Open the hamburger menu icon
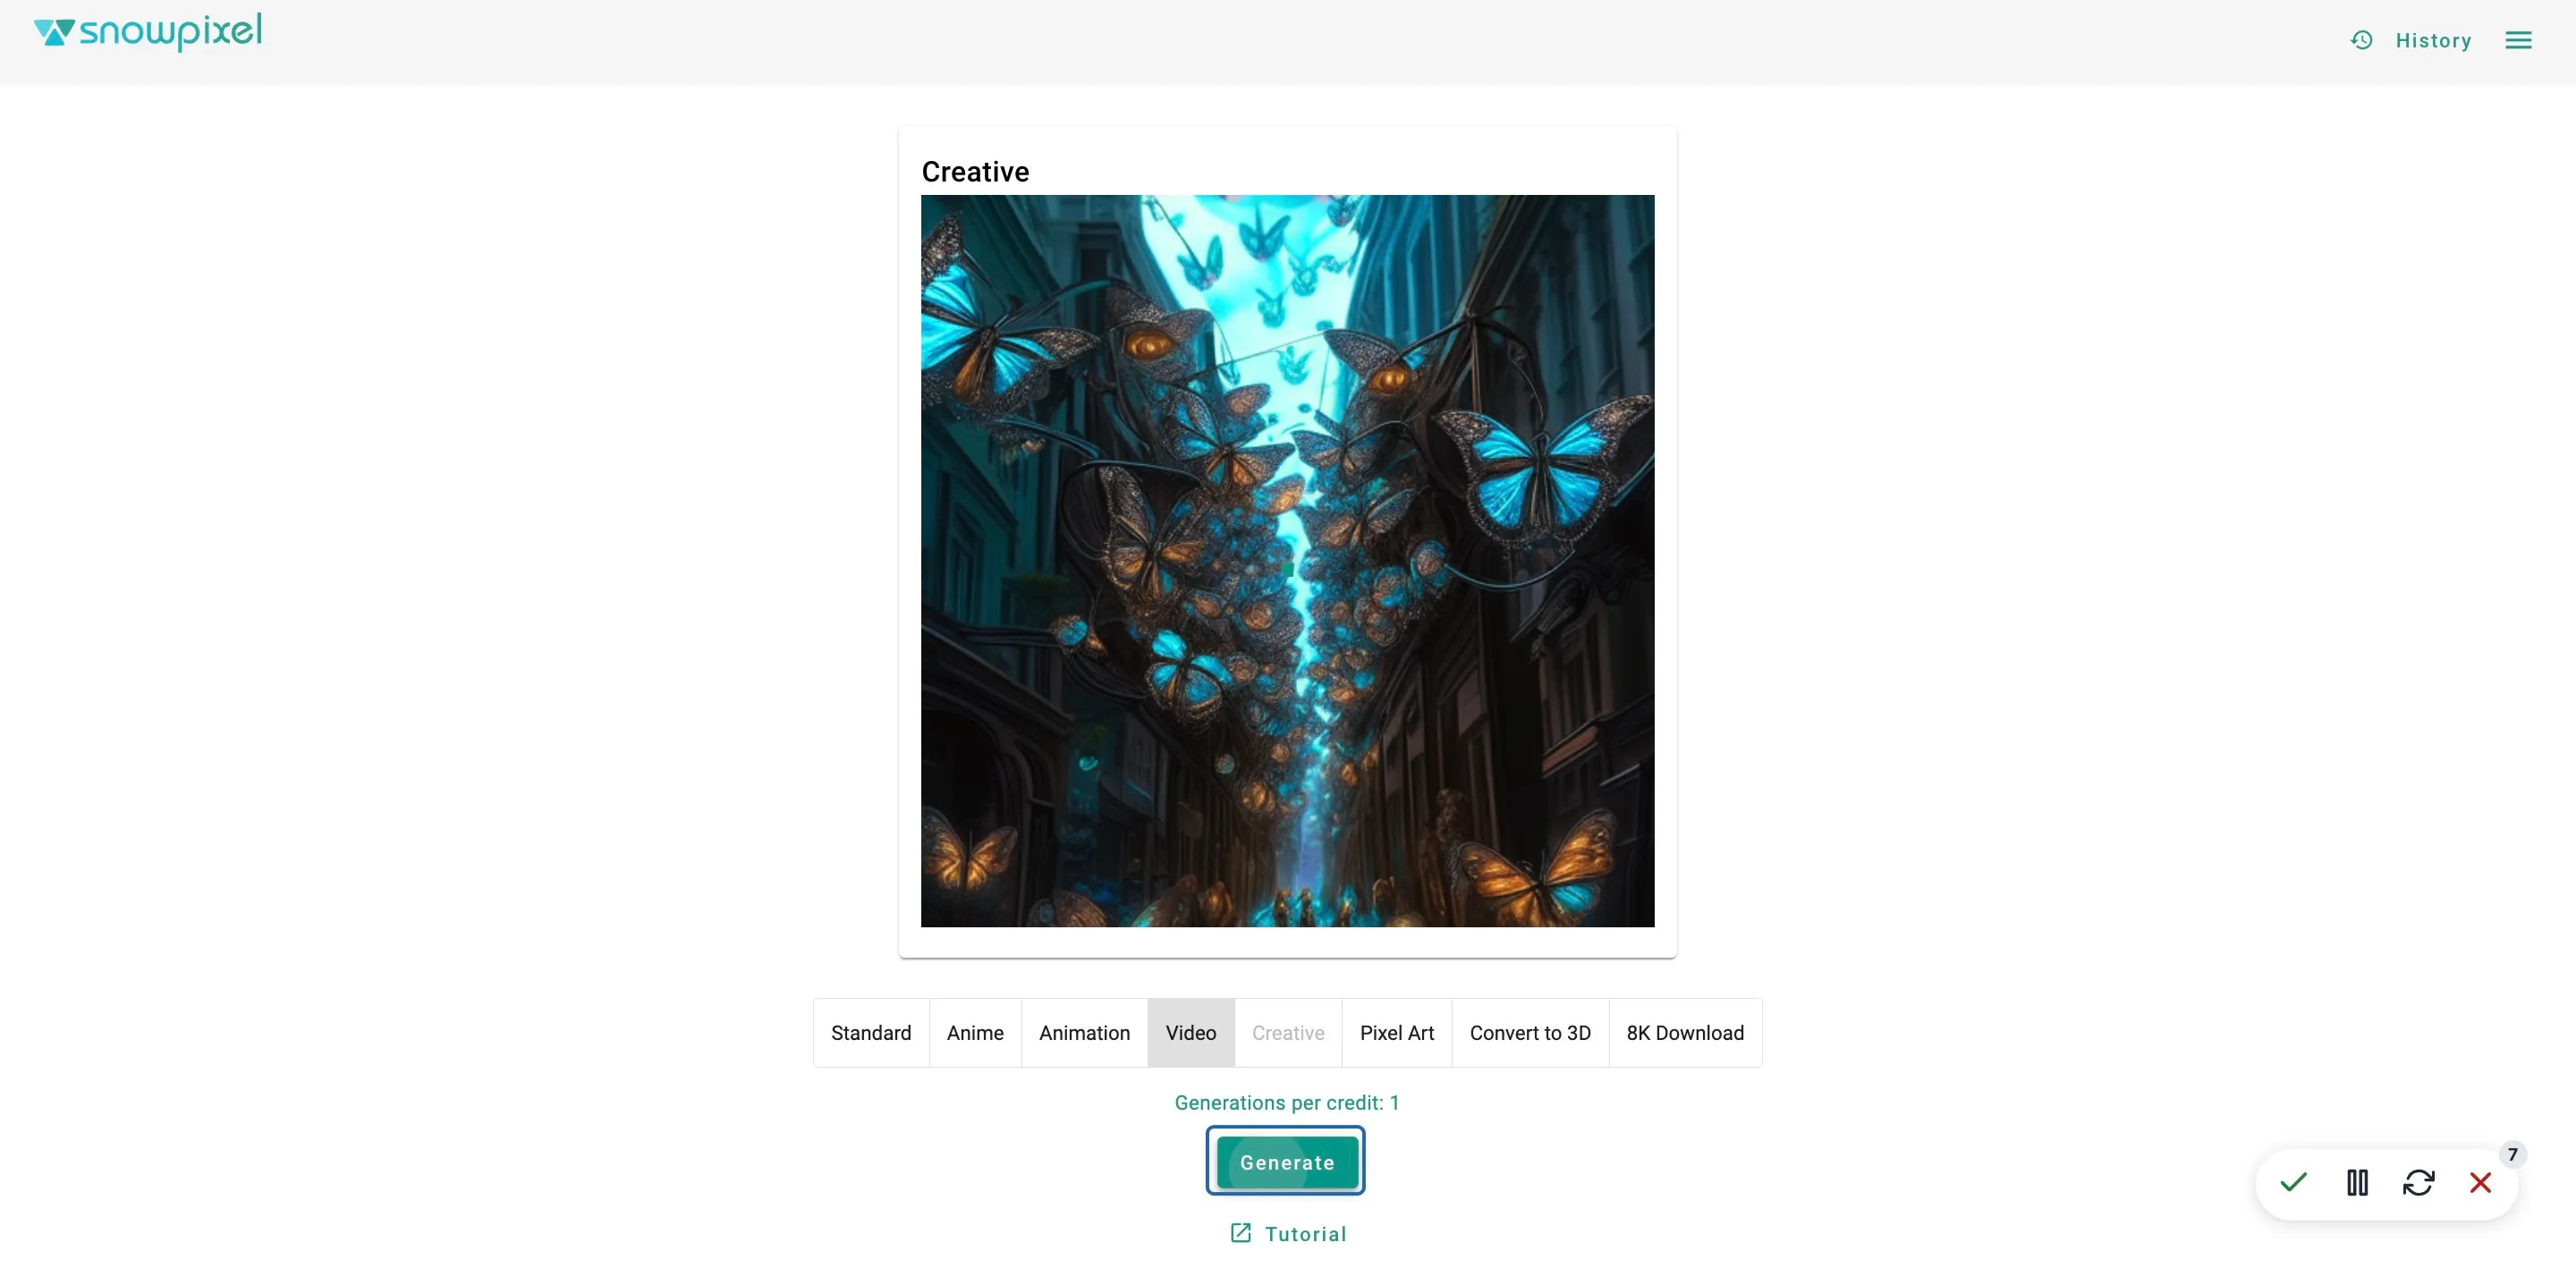Viewport: 2576px width, 1268px height. pos(2518,40)
